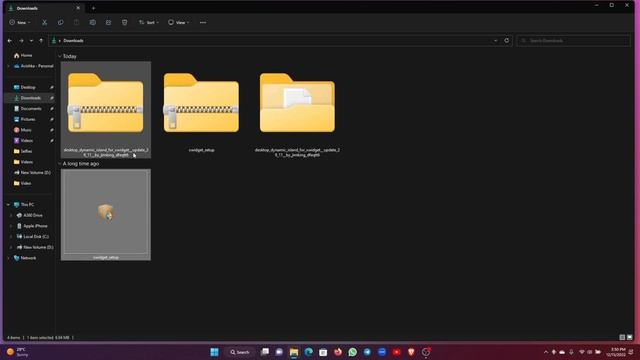
Task: Open Network in the sidebar
Action: pyautogui.click(x=28, y=258)
